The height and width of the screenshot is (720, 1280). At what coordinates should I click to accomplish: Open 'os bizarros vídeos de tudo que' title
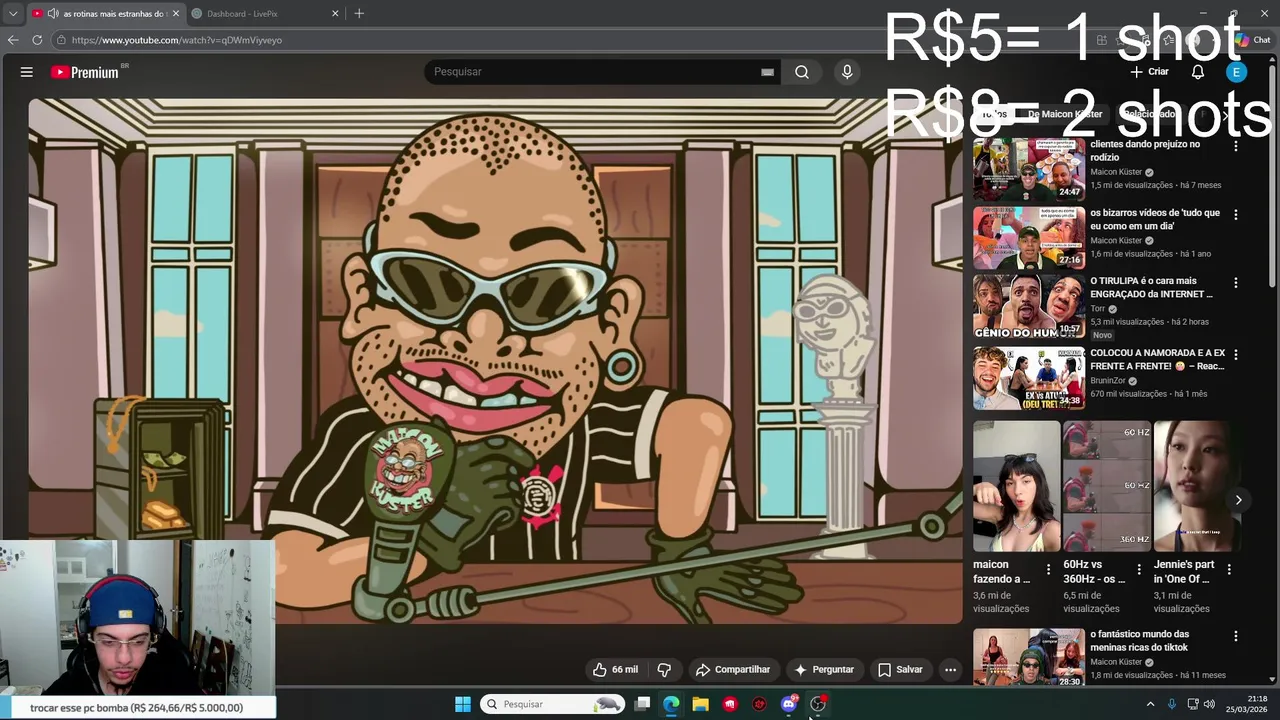(1155, 220)
